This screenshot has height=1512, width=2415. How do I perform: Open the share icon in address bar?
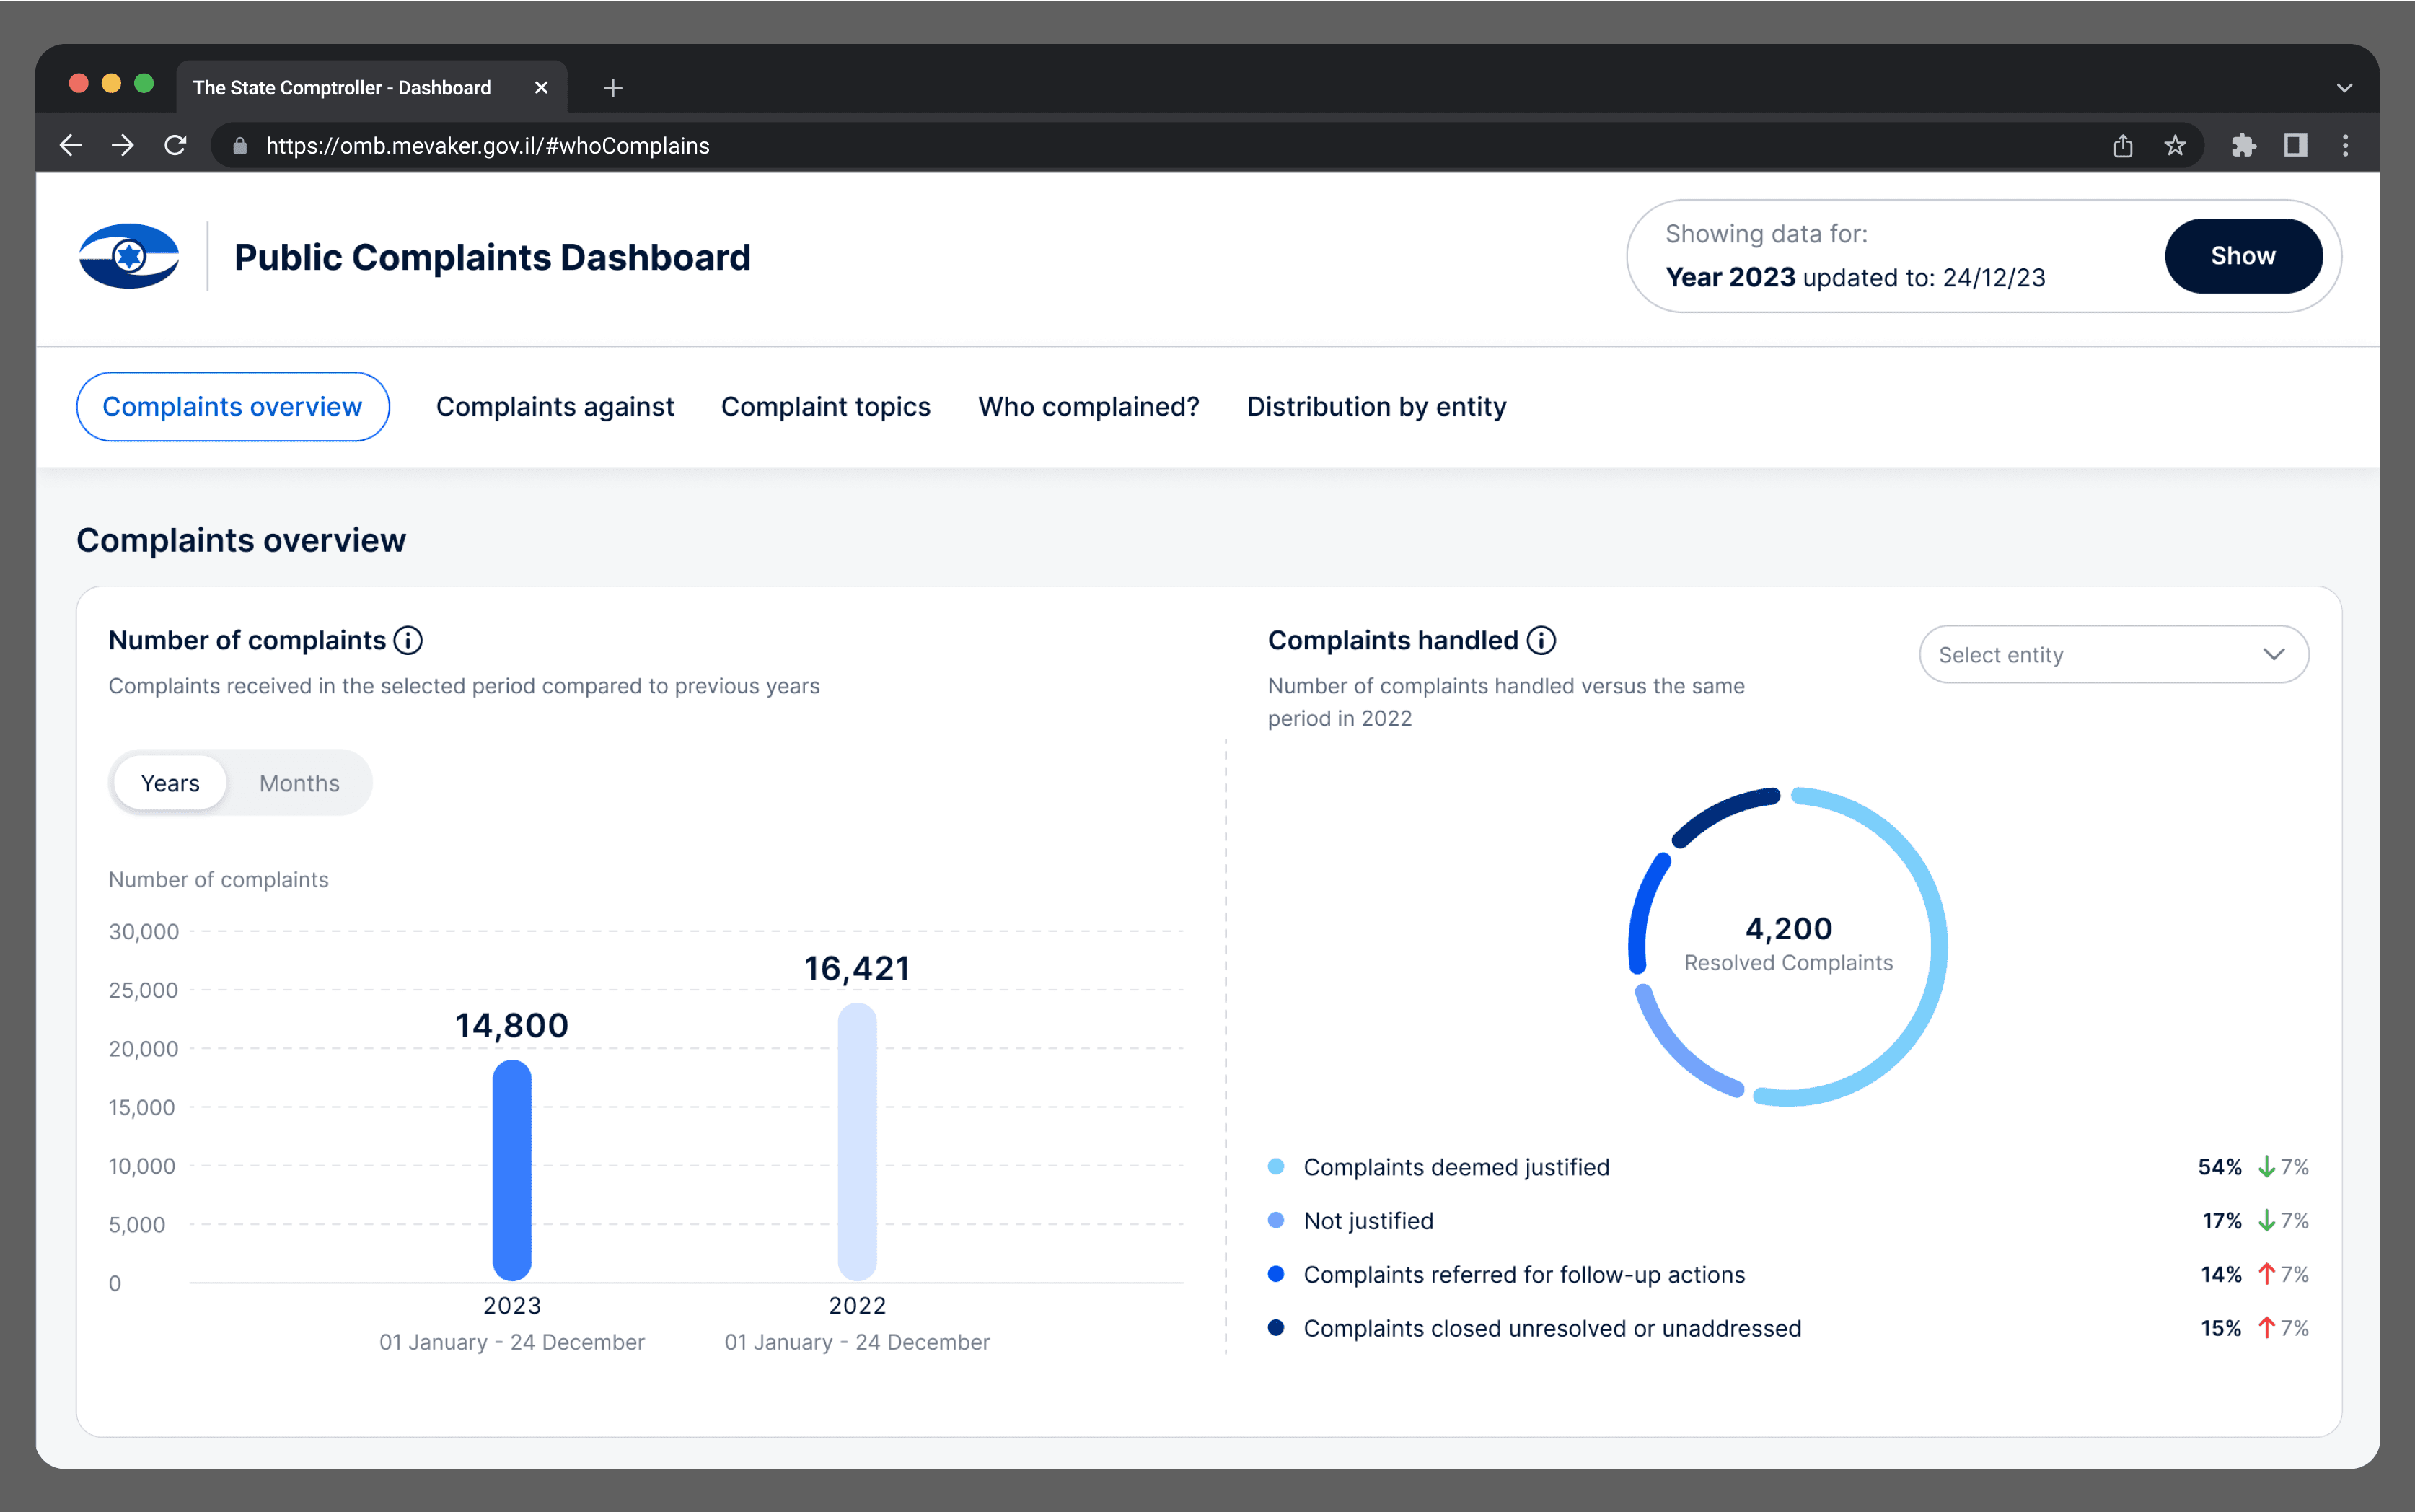pos(2122,146)
